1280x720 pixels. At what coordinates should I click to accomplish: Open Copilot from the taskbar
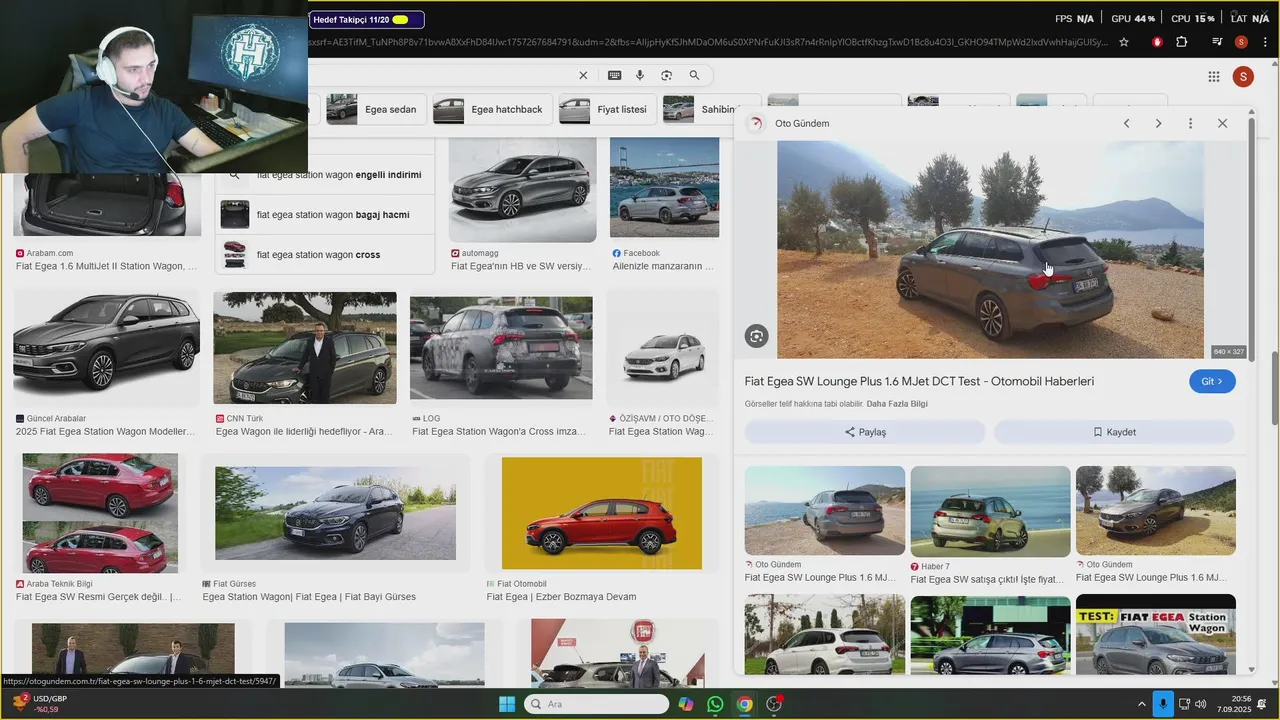click(686, 704)
